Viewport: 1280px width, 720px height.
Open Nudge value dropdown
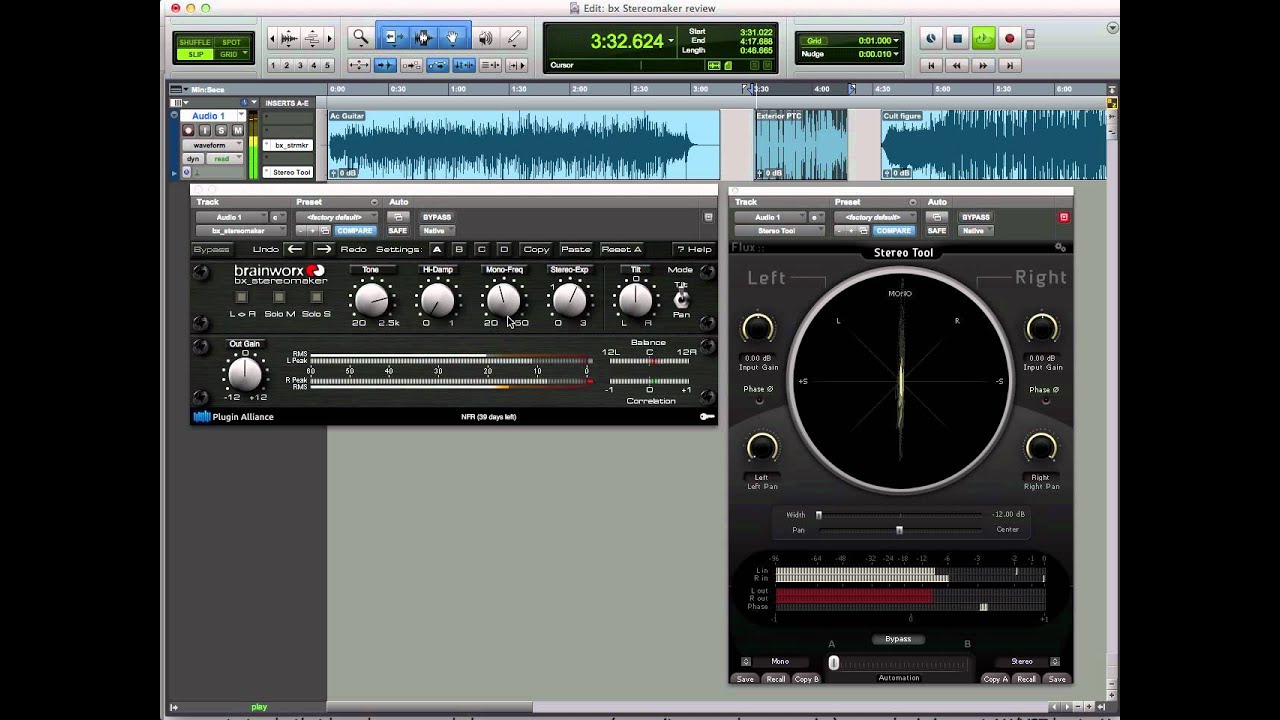click(x=895, y=54)
